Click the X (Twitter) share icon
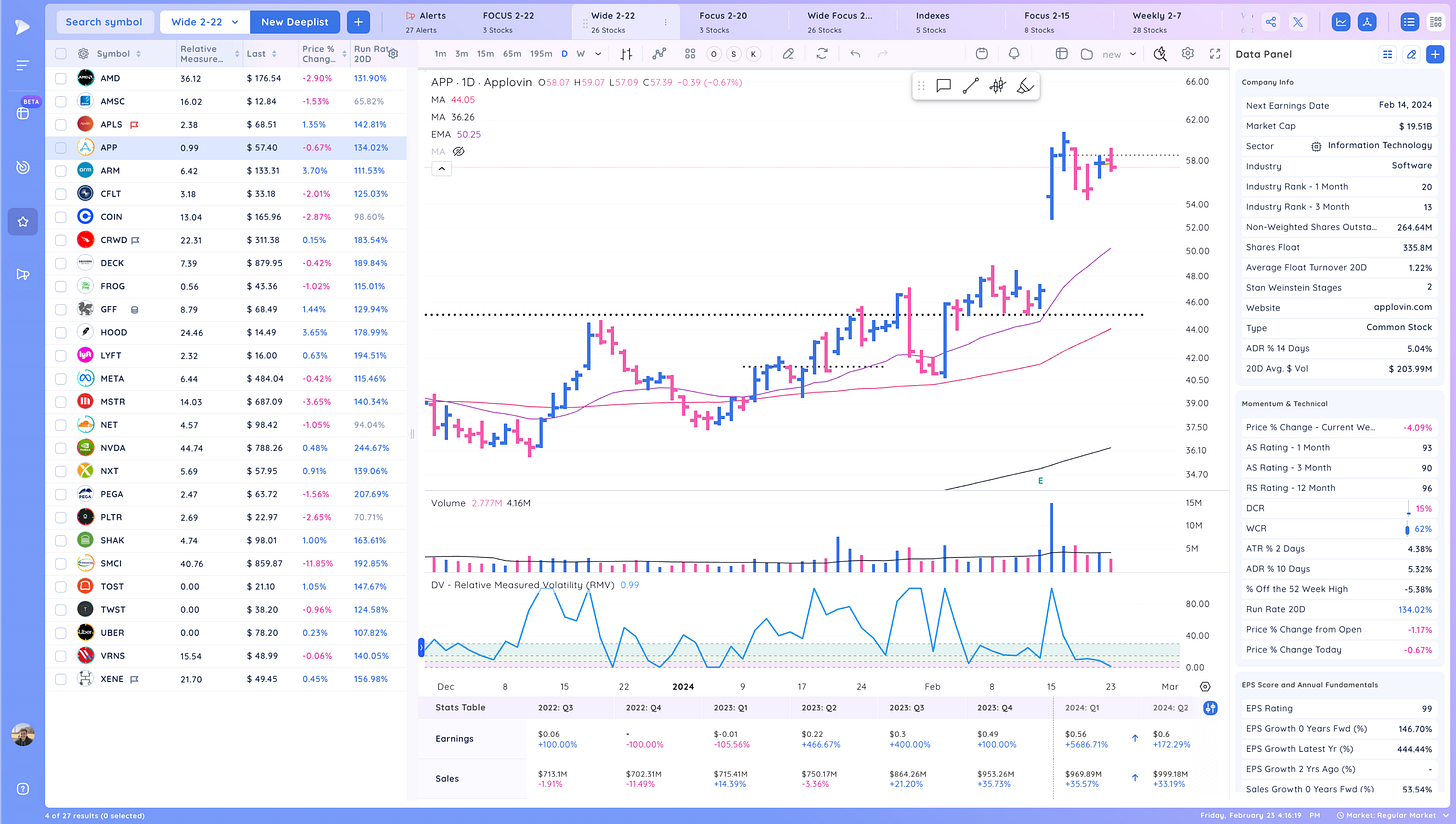1456x824 pixels. pos(1298,22)
